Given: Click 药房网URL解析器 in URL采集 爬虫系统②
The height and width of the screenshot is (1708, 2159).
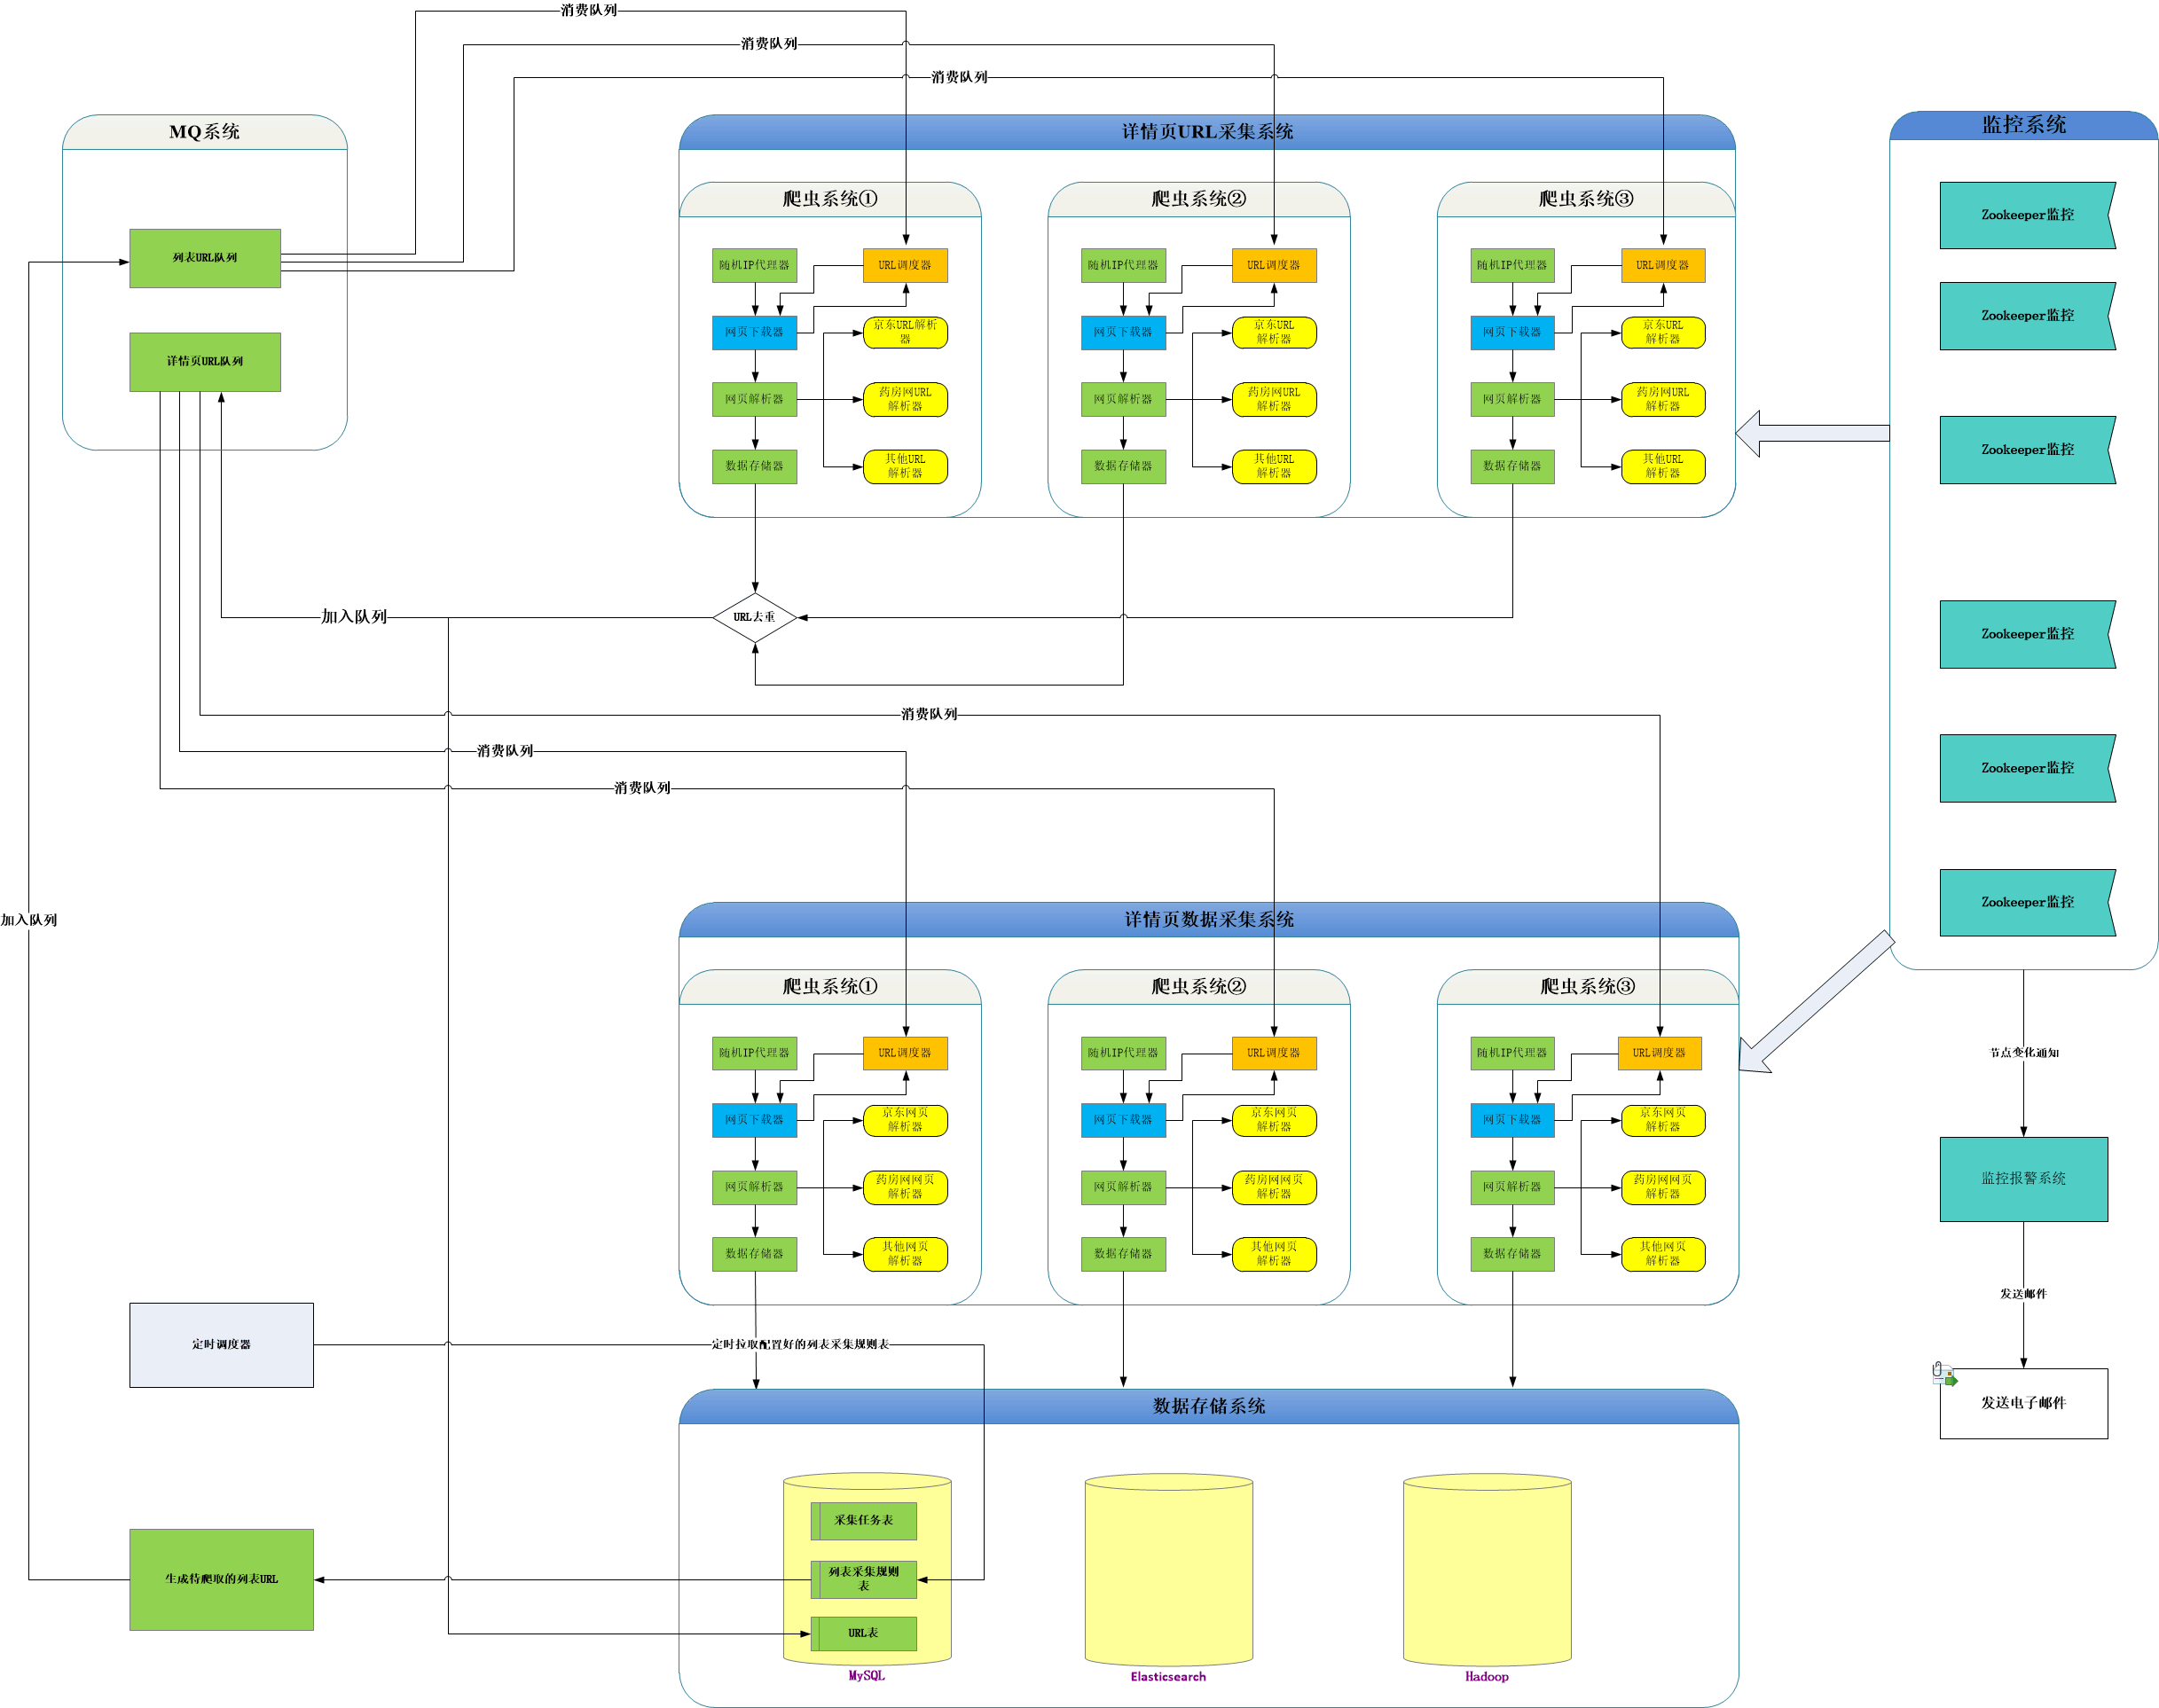Looking at the screenshot, I should (x=1274, y=399).
